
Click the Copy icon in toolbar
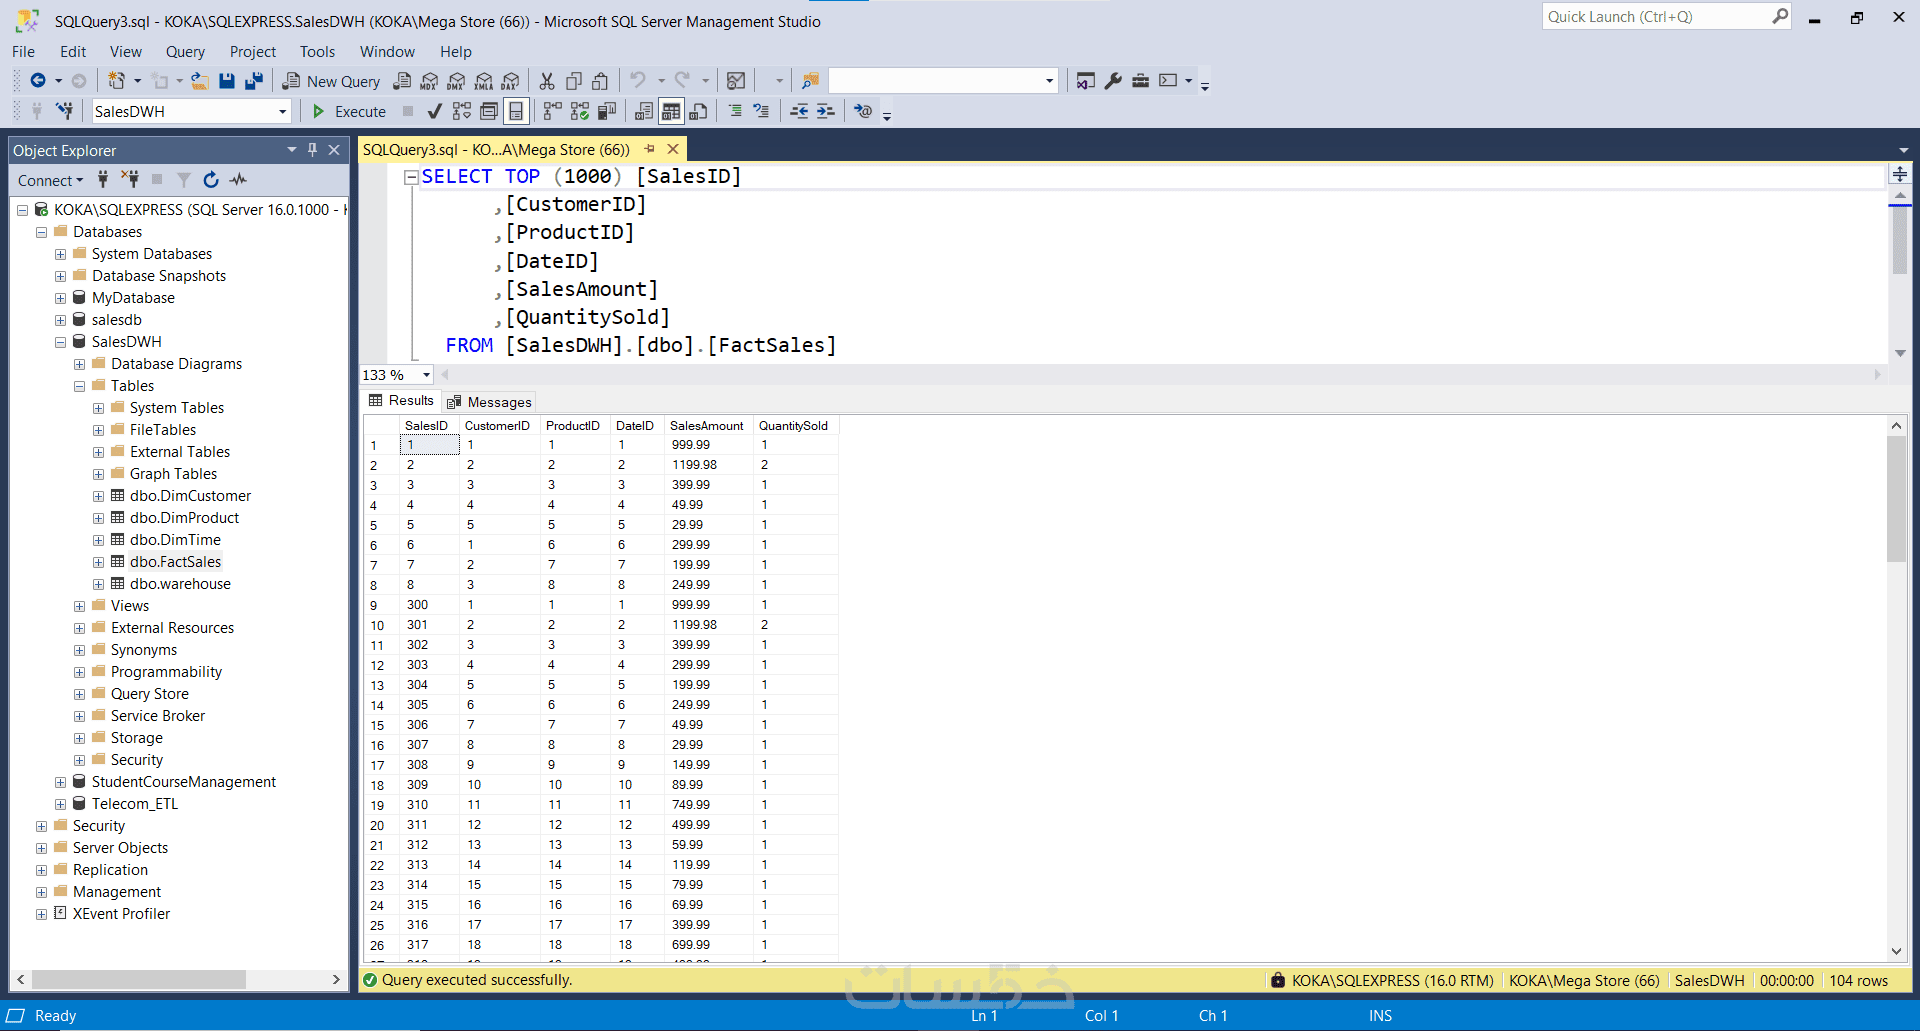(574, 81)
